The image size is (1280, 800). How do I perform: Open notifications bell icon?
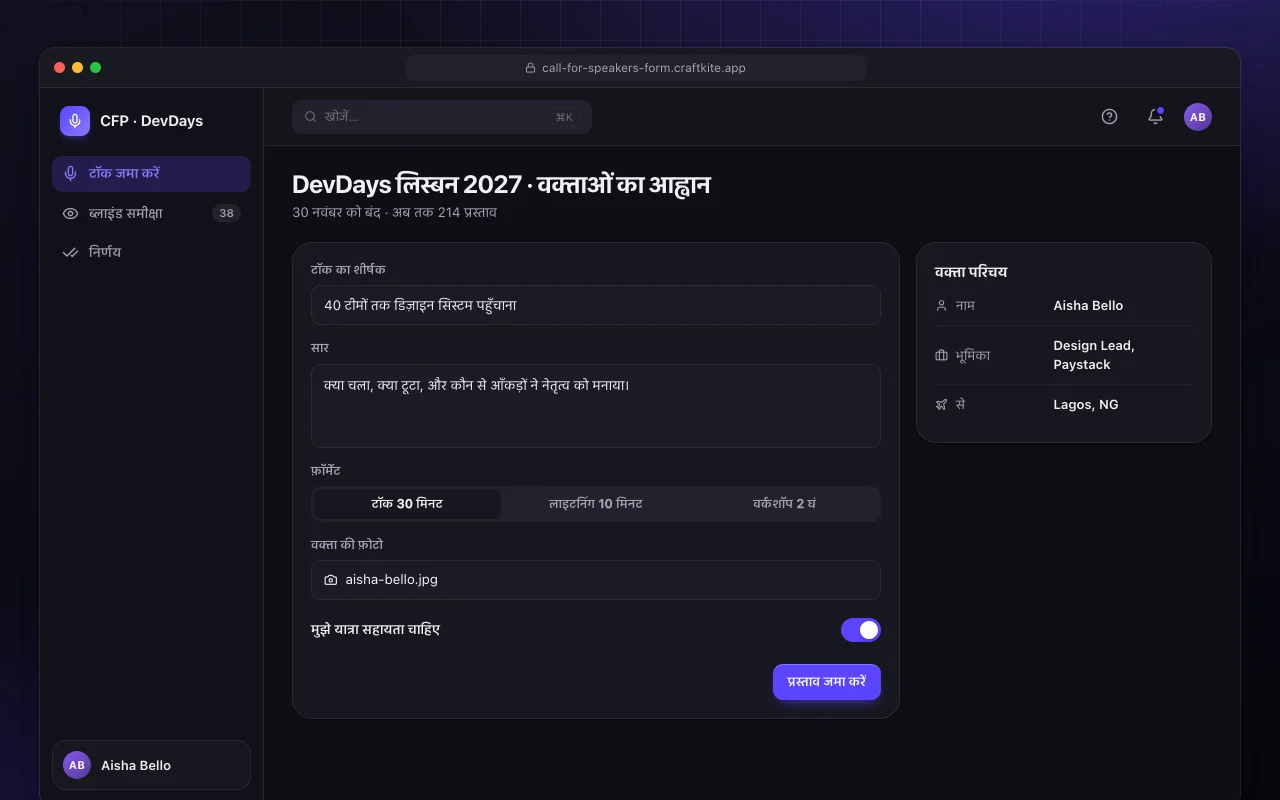tap(1155, 117)
